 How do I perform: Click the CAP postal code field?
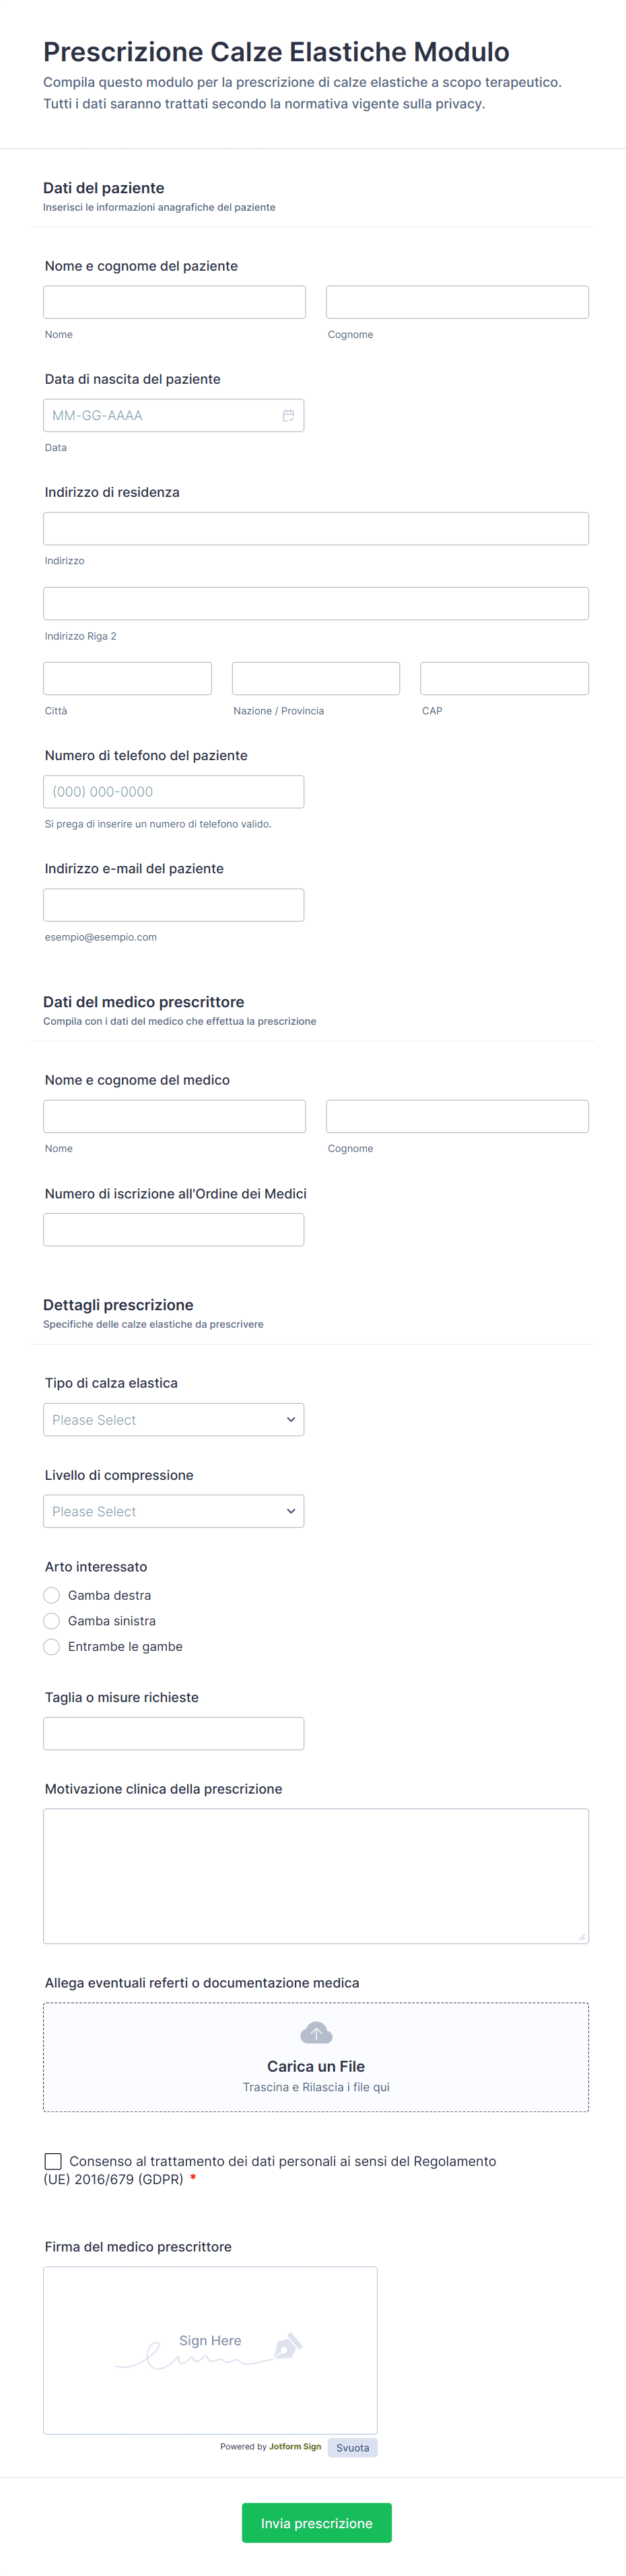pyautogui.click(x=504, y=679)
